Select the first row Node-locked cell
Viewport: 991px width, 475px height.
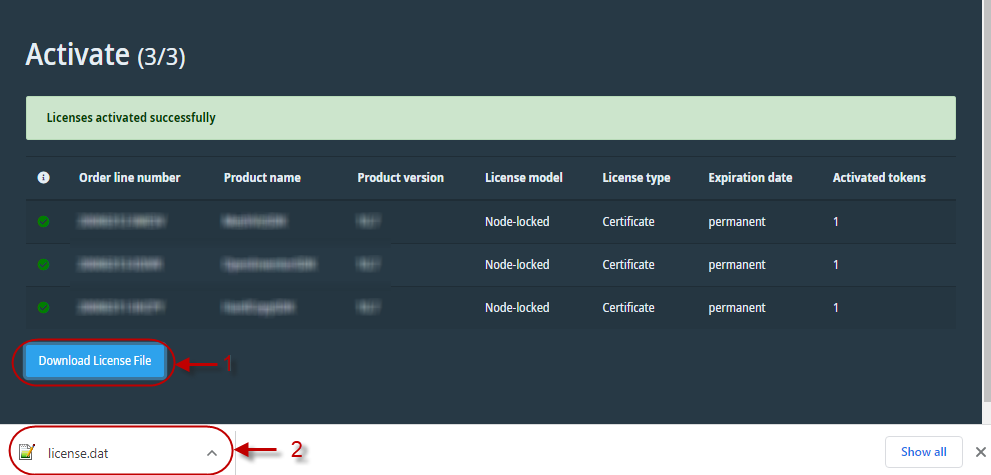click(517, 222)
